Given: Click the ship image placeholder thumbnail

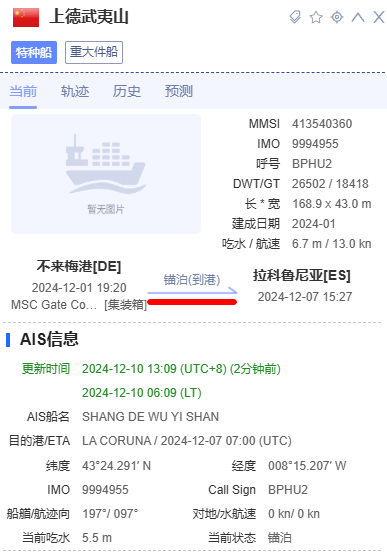Looking at the screenshot, I should 106,174.
